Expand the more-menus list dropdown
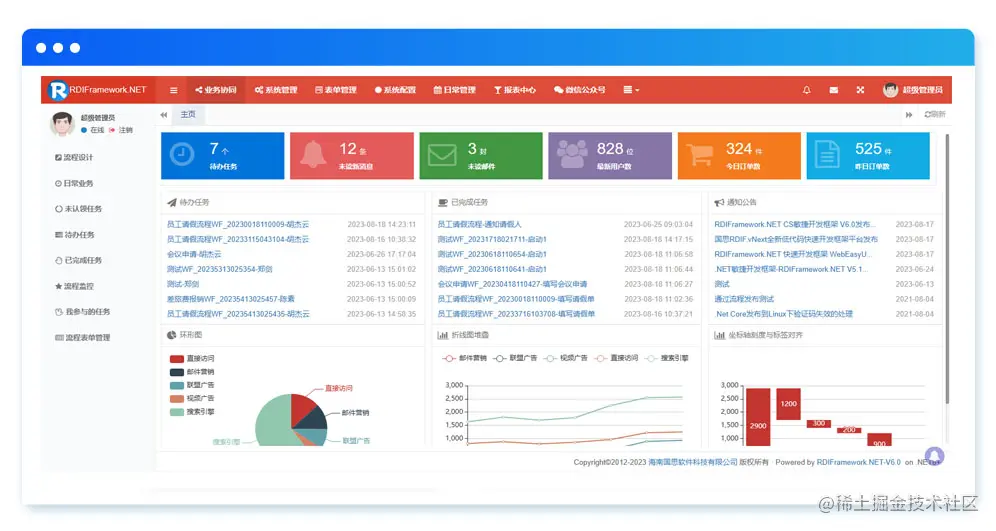 click(631, 90)
